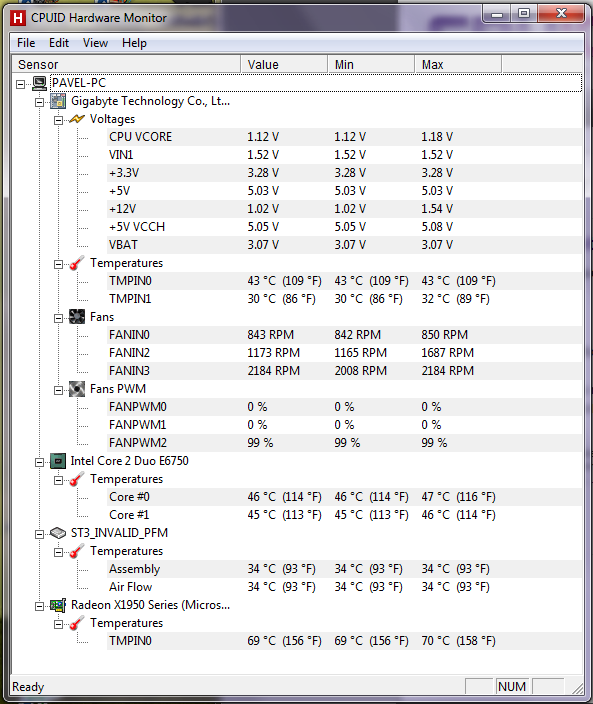The height and width of the screenshot is (704, 593).
Task: Click the NUM status bar indicator
Action: (512, 686)
